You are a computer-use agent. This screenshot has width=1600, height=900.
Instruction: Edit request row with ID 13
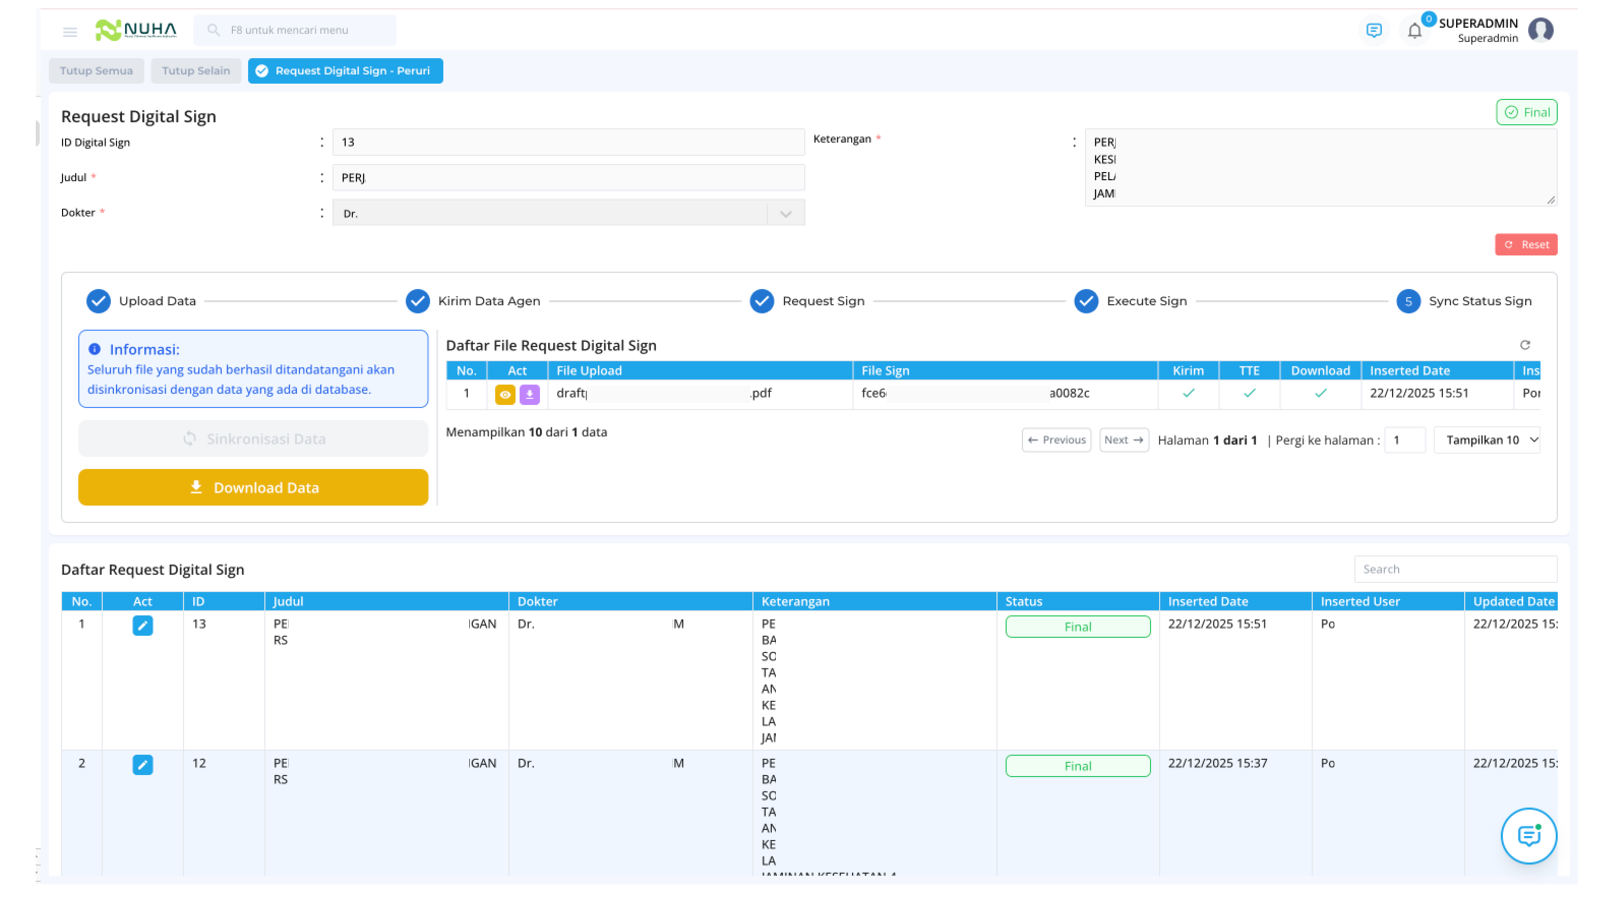click(143, 626)
